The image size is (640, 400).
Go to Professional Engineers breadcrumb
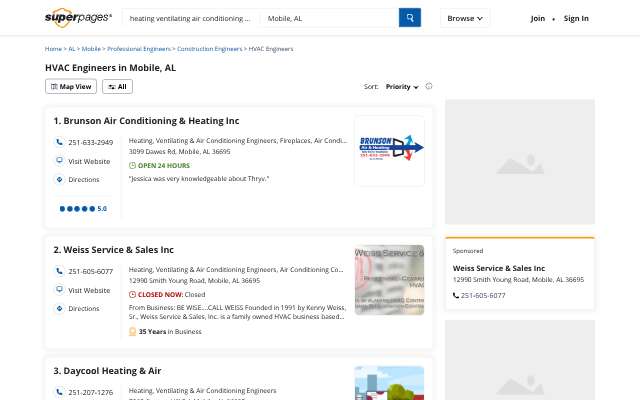pyautogui.click(x=139, y=49)
